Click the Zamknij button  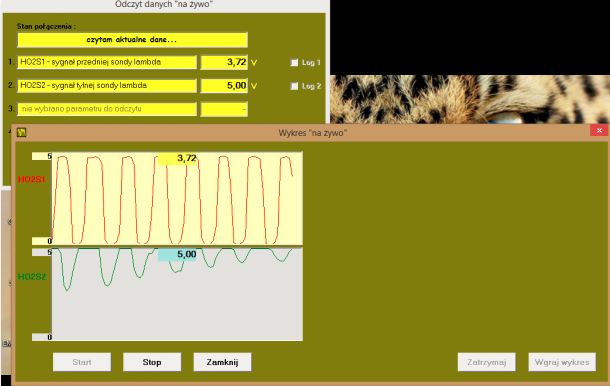(222, 362)
